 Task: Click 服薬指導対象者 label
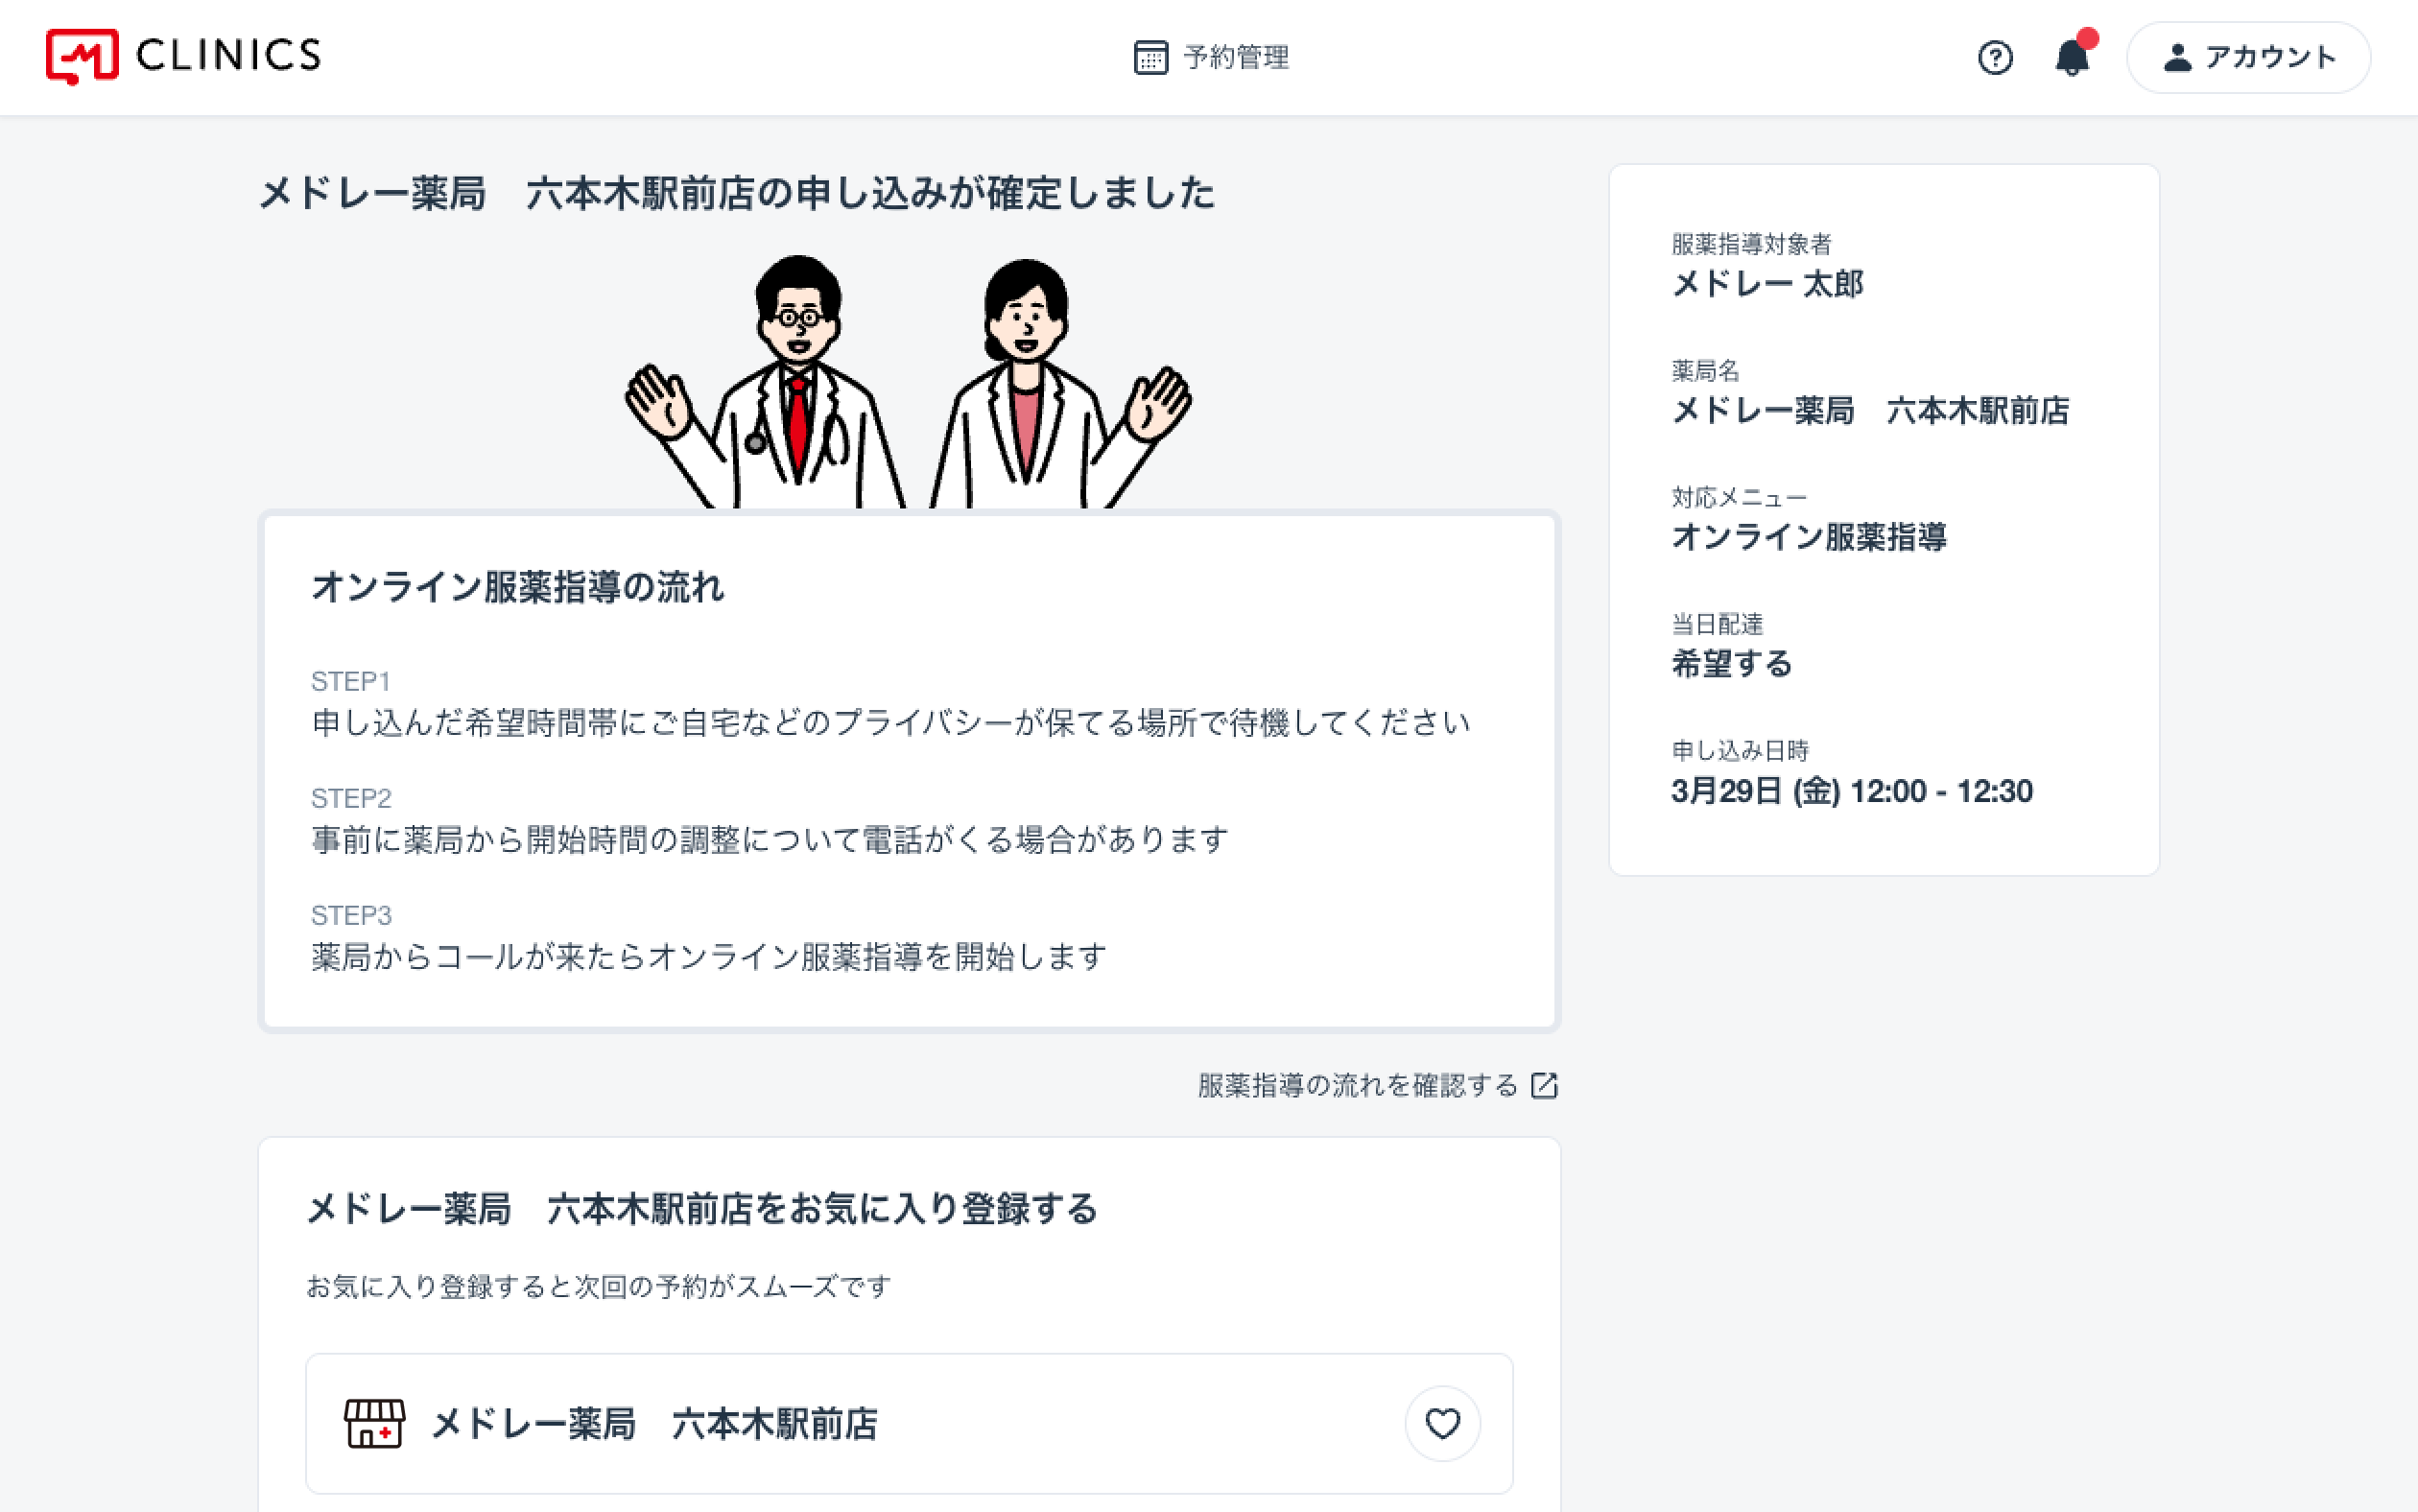pyautogui.click(x=1751, y=244)
